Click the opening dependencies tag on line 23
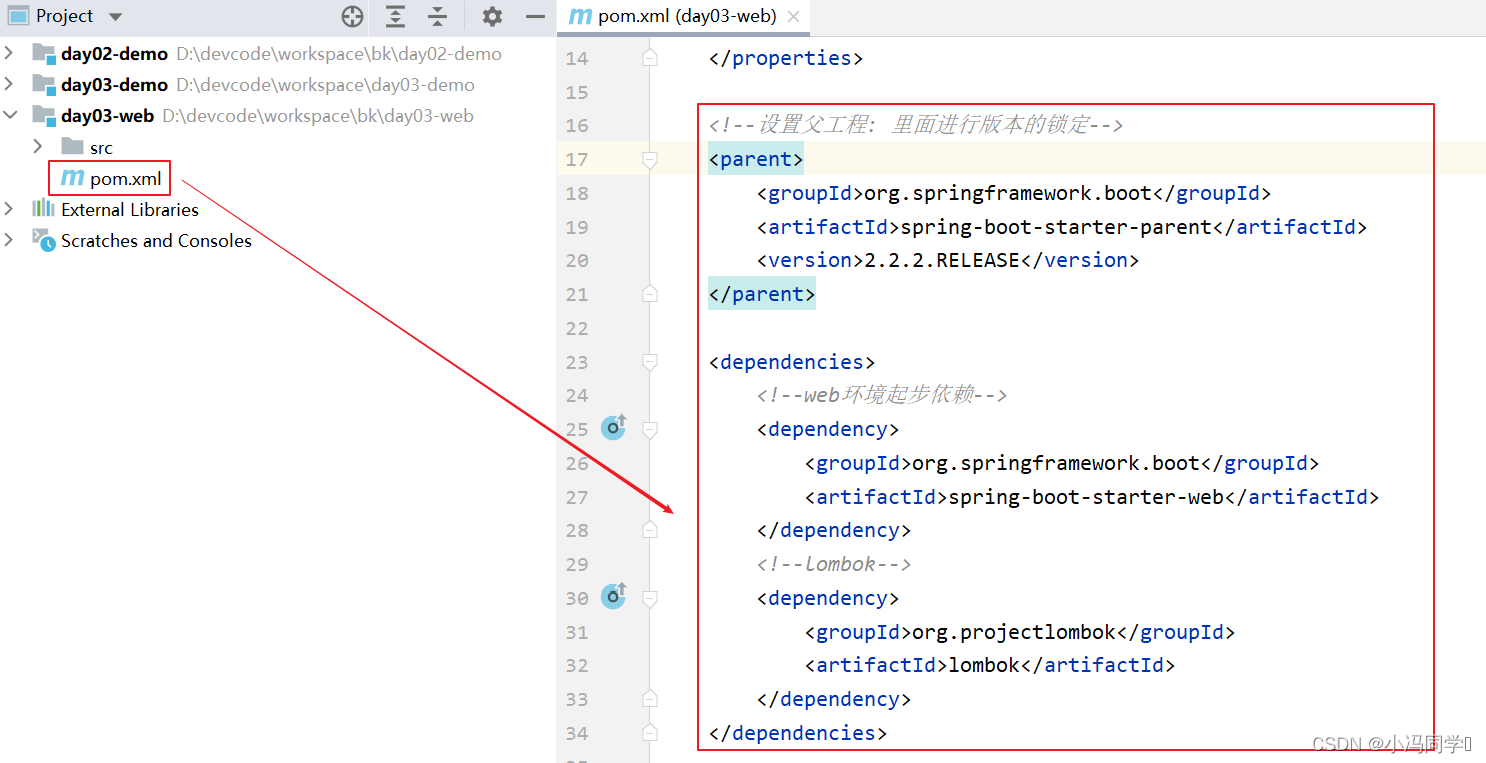The height and width of the screenshot is (763, 1486). (792, 362)
